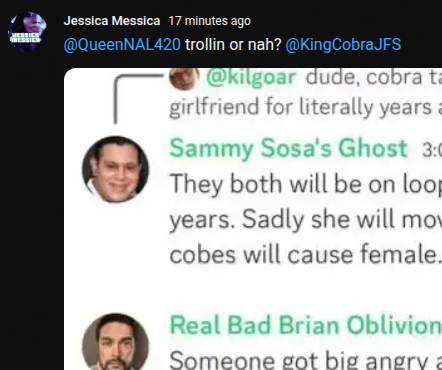The image size is (442, 370).
Task: Click the @kilgoar mention in the reply
Action: tap(251, 78)
